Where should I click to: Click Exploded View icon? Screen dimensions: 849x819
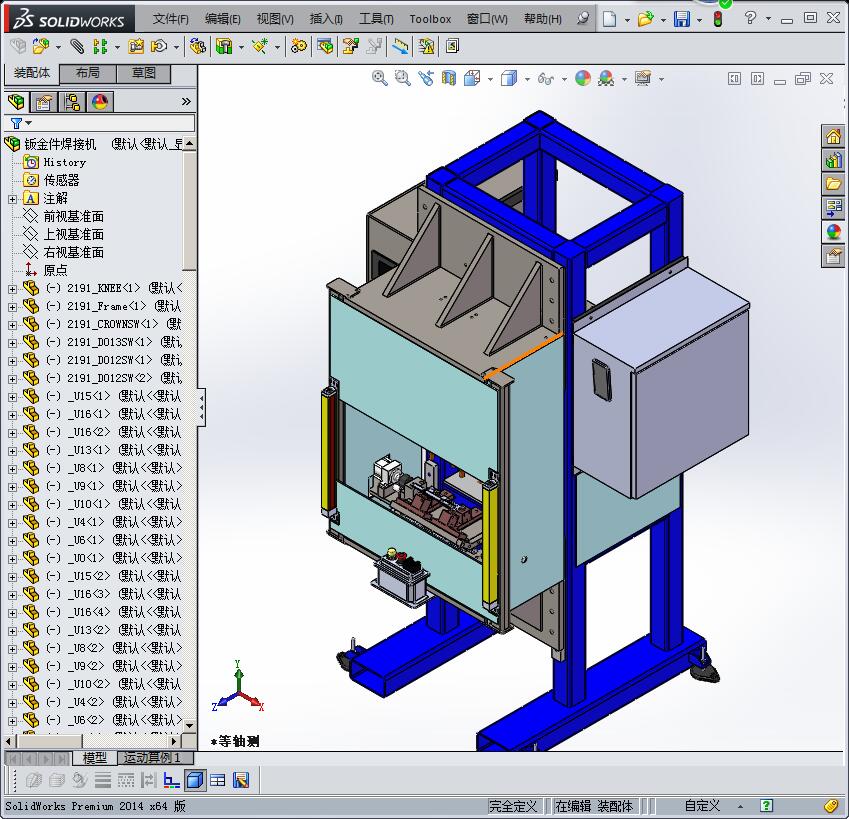(350, 47)
